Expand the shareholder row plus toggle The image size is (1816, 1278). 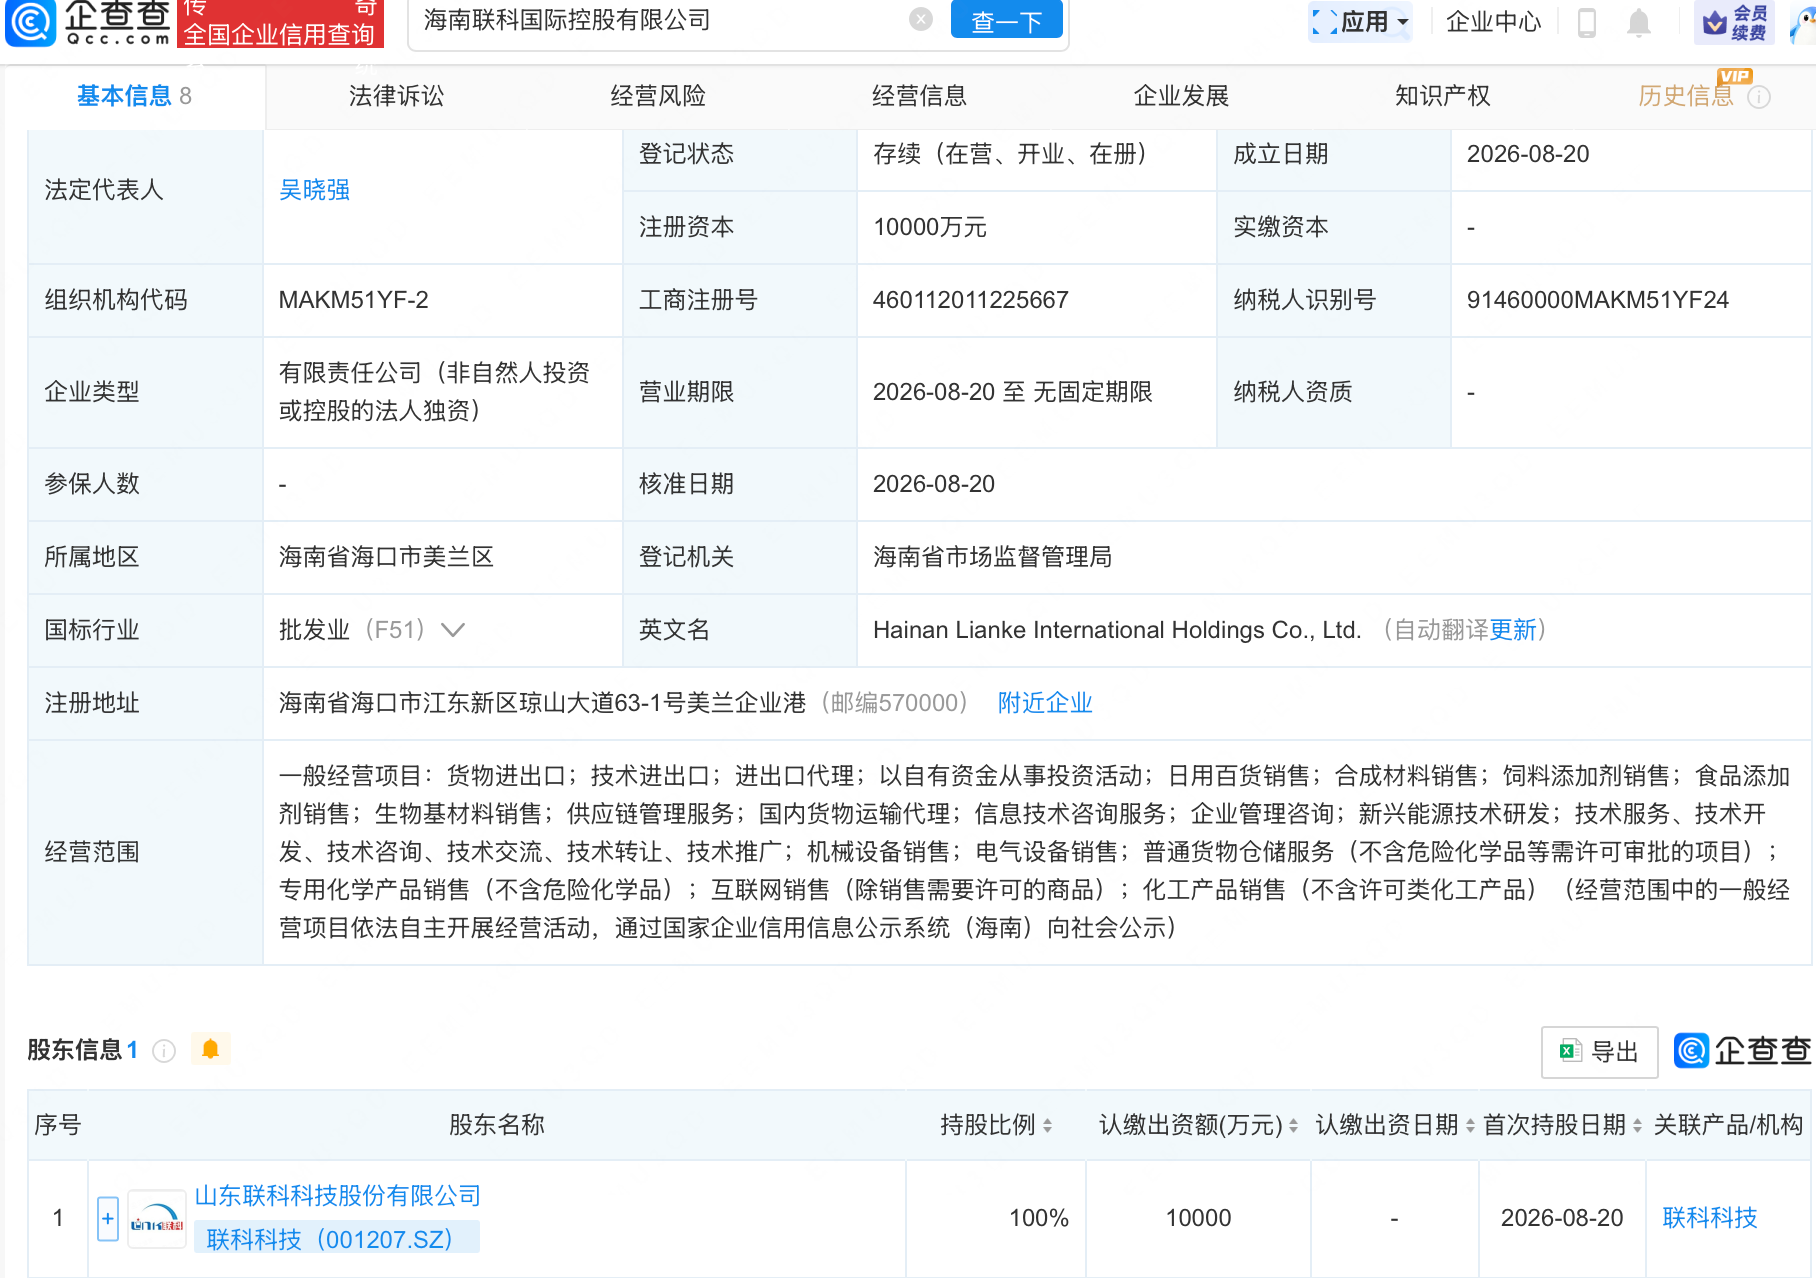coord(108,1218)
